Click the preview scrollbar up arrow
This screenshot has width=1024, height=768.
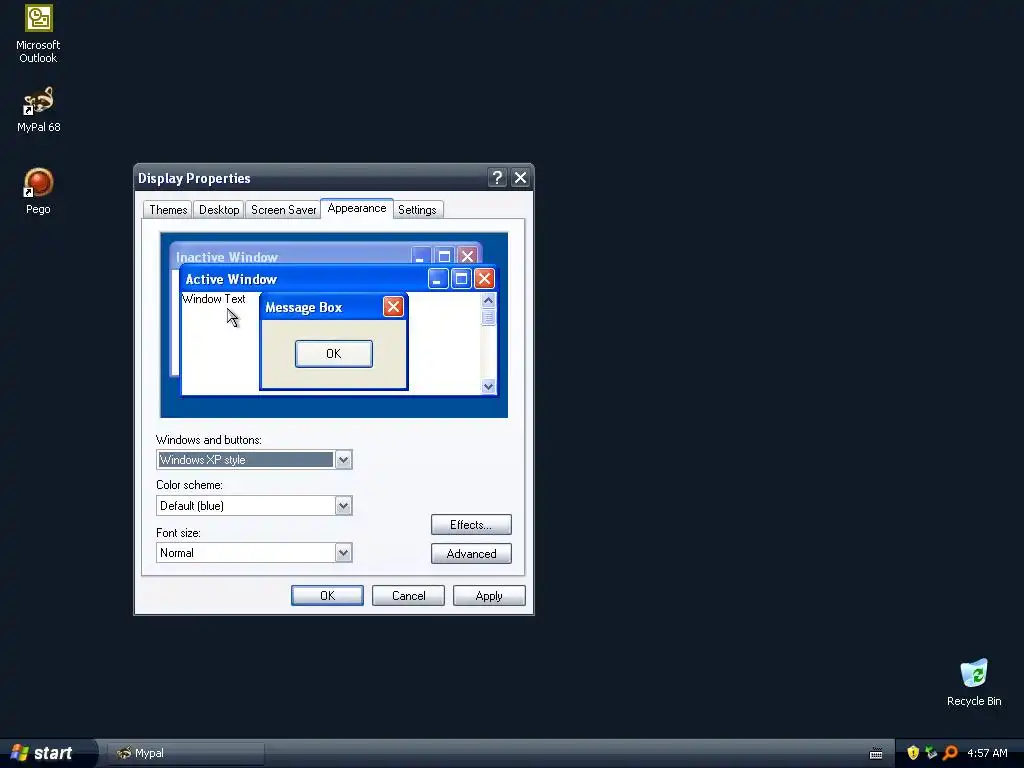pyautogui.click(x=488, y=300)
